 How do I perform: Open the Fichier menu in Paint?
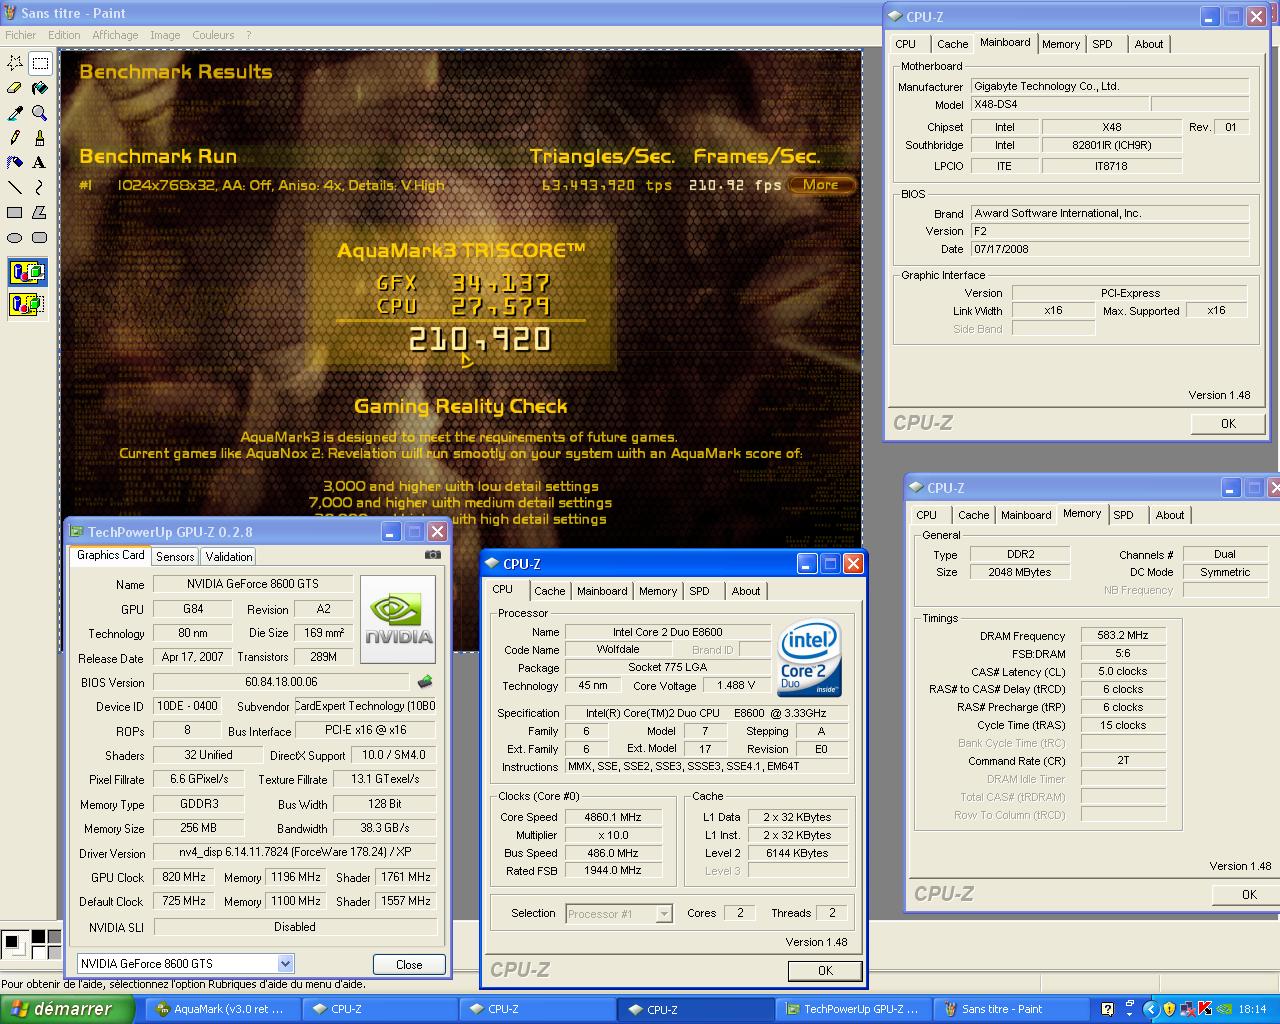(20, 35)
